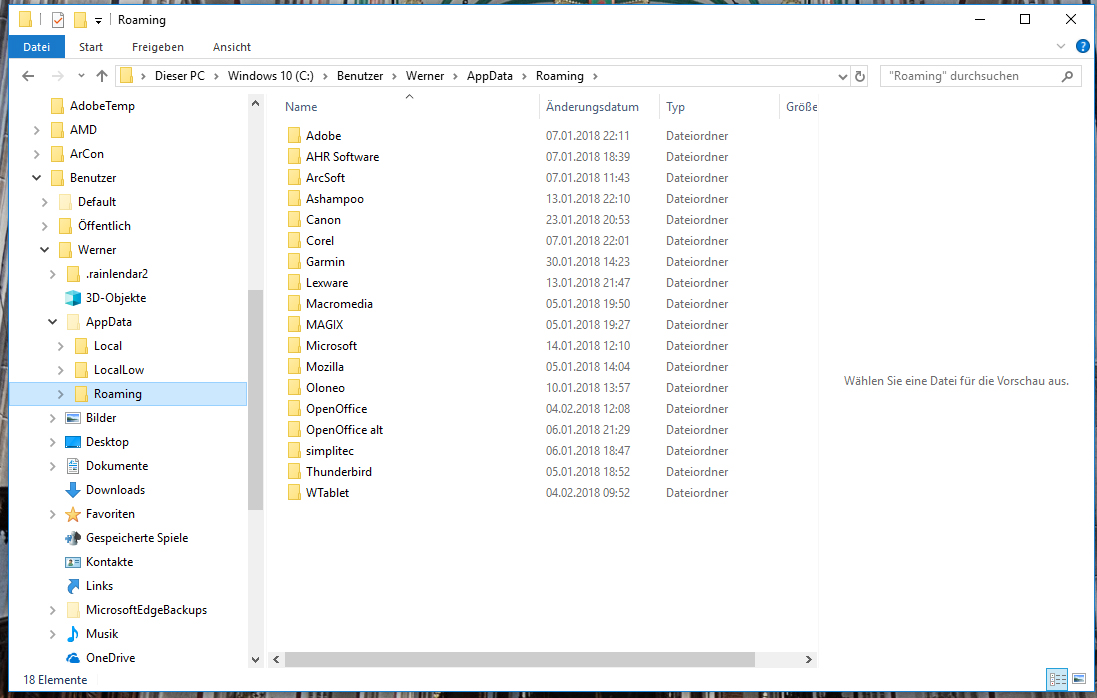1097x698 pixels.
Task: Open the address bar history dropdown
Action: click(840, 76)
